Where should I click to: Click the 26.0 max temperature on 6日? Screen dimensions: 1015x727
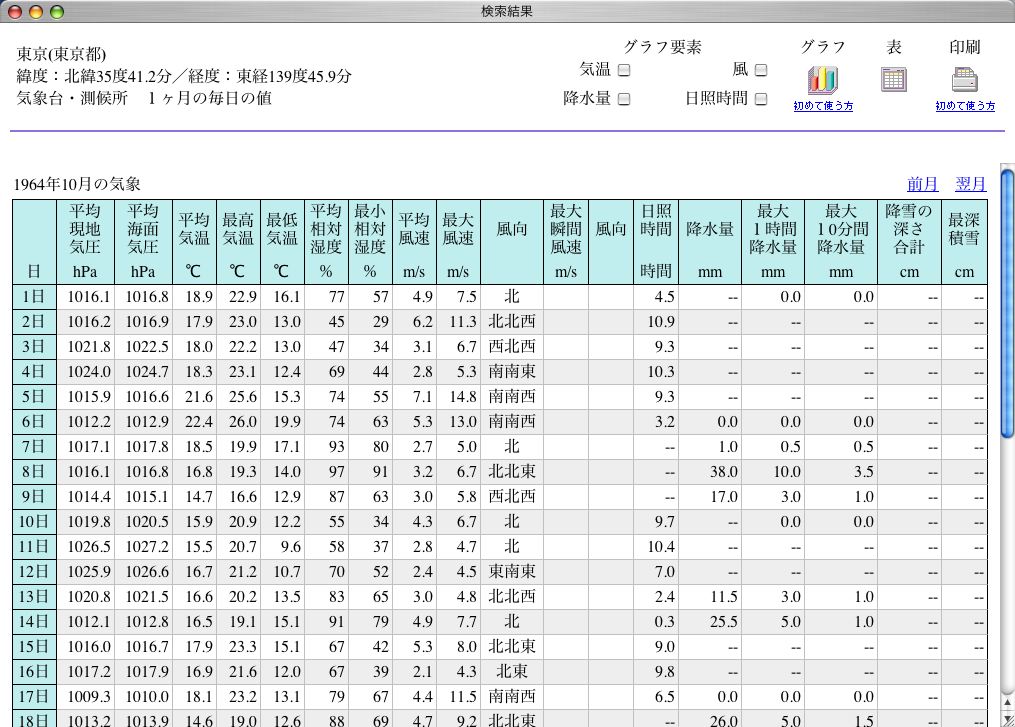(243, 422)
